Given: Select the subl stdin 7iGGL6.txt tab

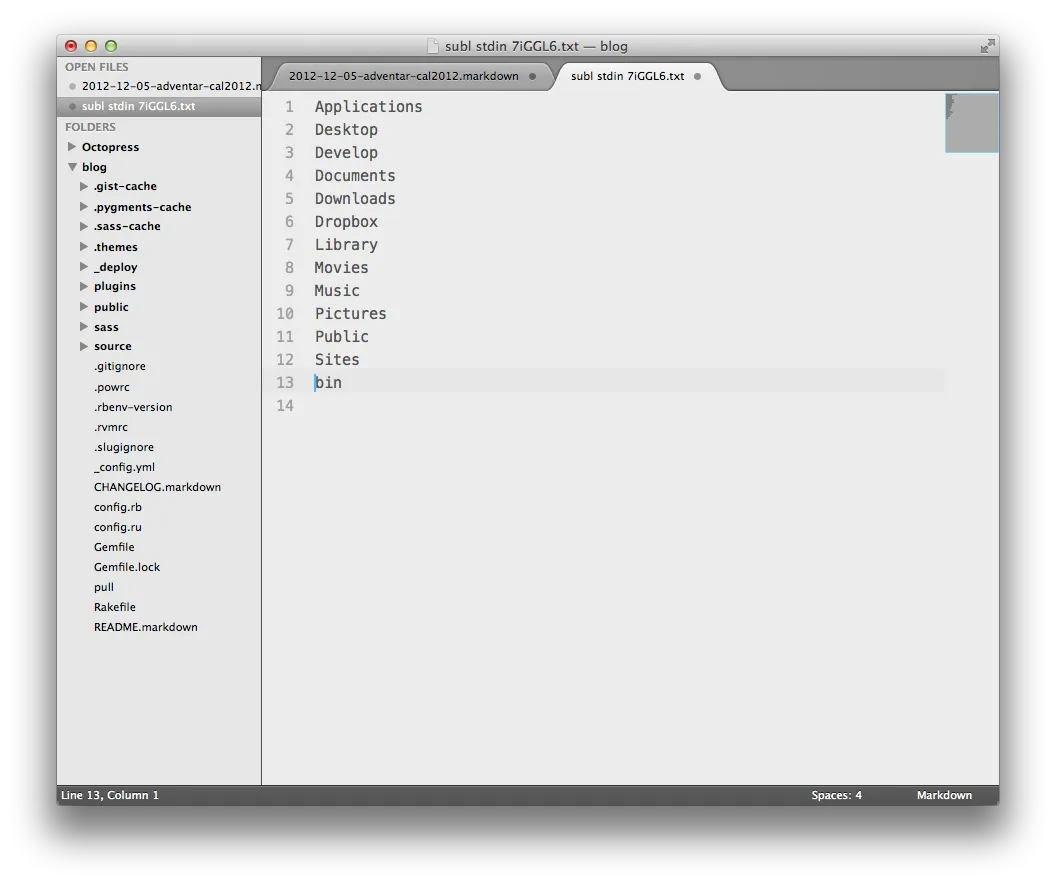Looking at the screenshot, I should tap(627, 76).
